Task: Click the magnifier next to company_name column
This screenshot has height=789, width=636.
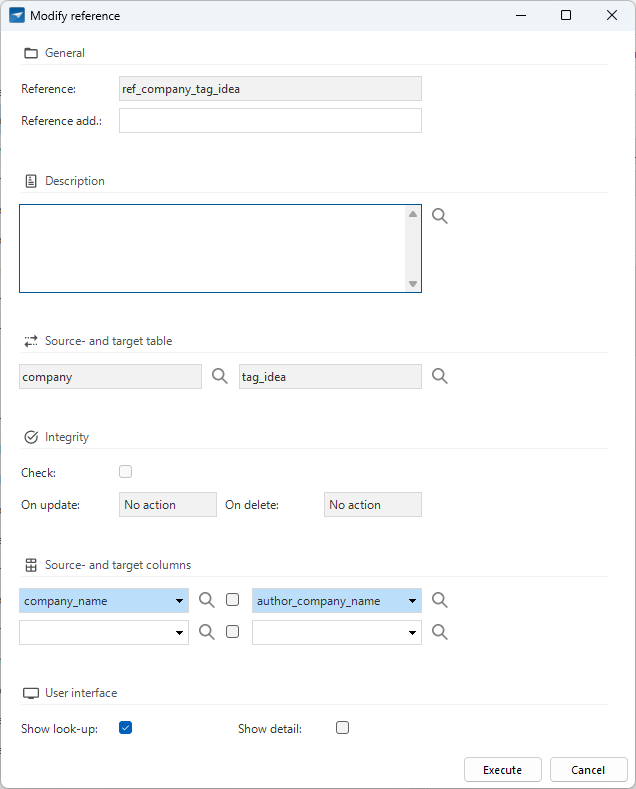Action: [206, 600]
